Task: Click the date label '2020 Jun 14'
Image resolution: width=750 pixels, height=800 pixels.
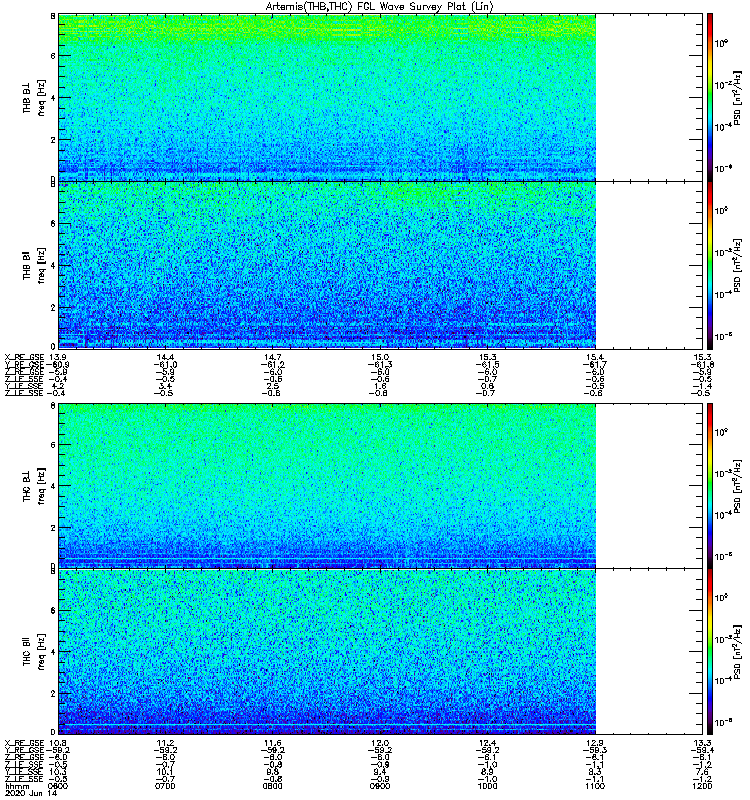Action: point(31,793)
